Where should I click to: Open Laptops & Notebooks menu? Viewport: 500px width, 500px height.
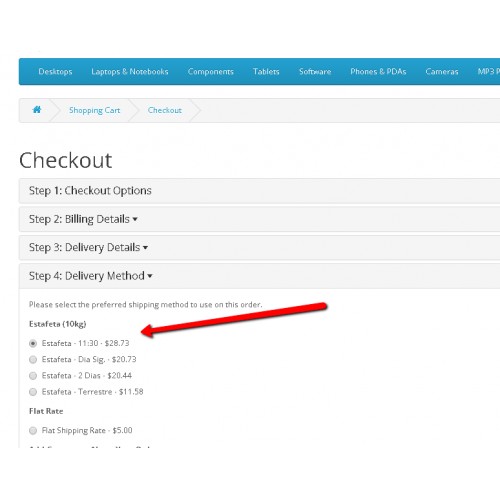click(x=130, y=72)
